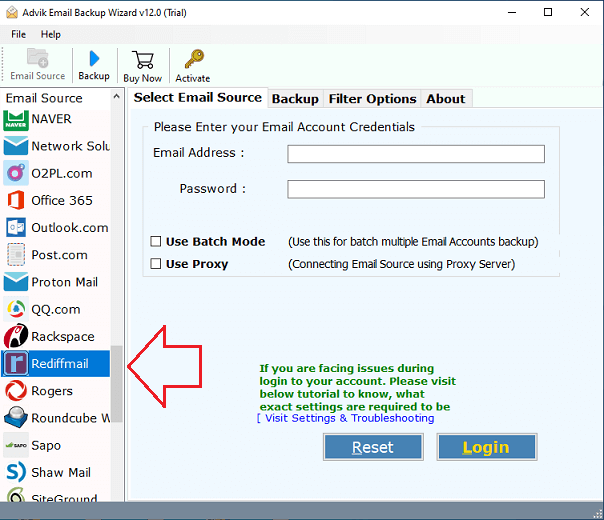Select the NAVER icon in source list
604x520 pixels.
[x=16, y=120]
